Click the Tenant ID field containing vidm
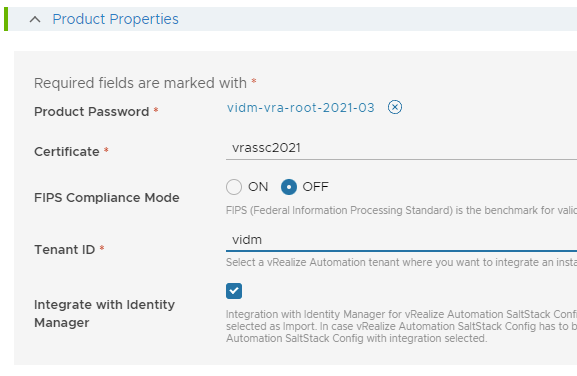This screenshot has width=577, height=376. (x=401, y=240)
